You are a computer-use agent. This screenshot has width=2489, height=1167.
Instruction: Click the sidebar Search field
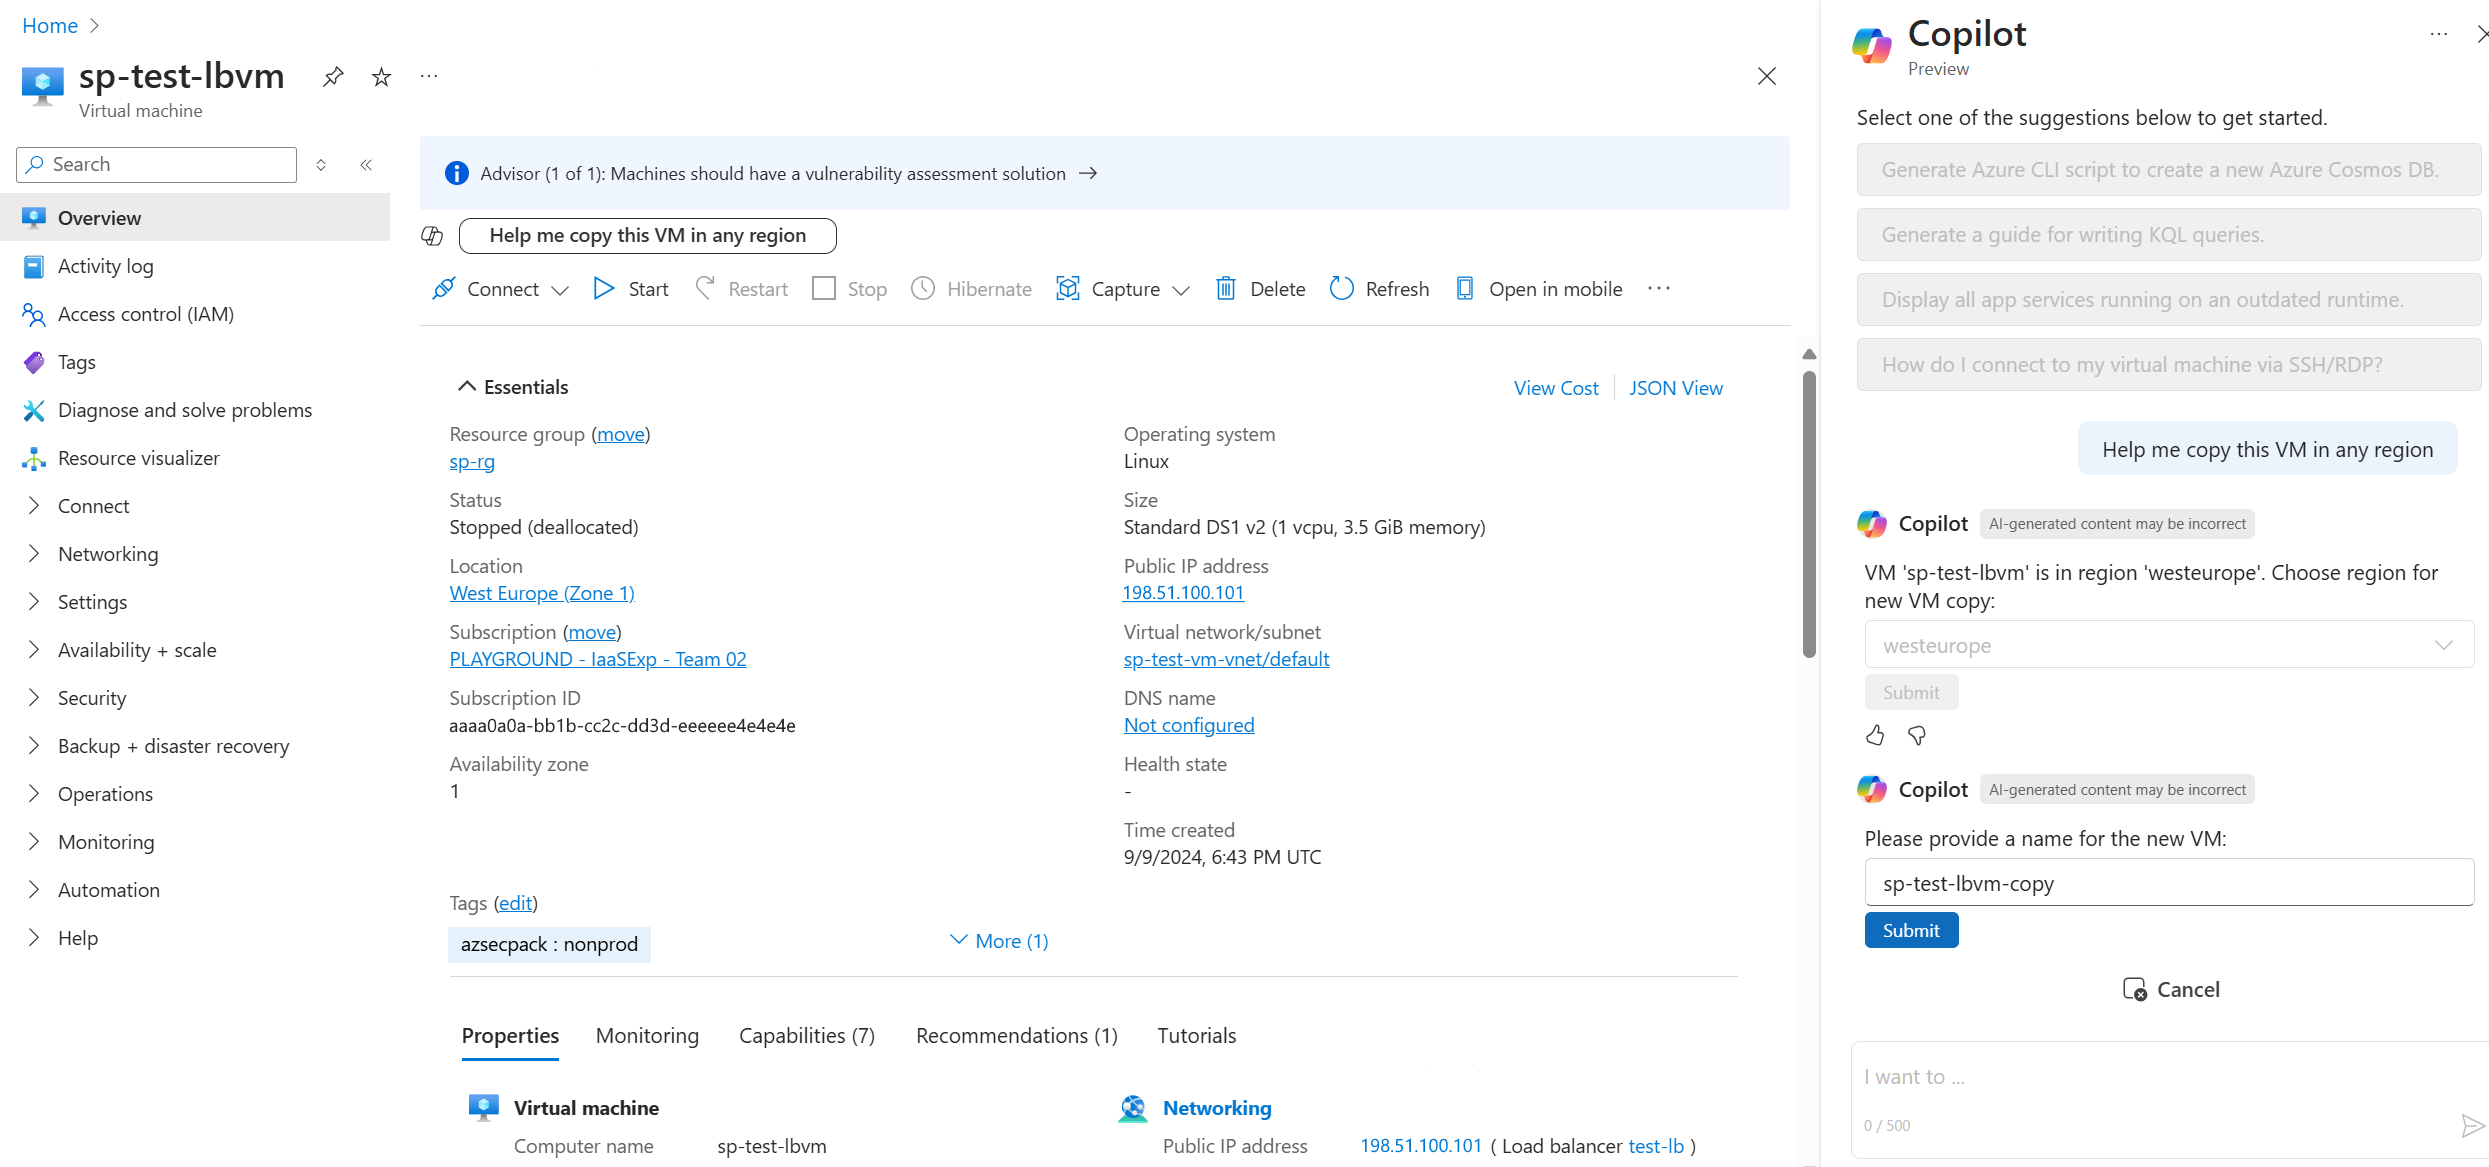156,165
